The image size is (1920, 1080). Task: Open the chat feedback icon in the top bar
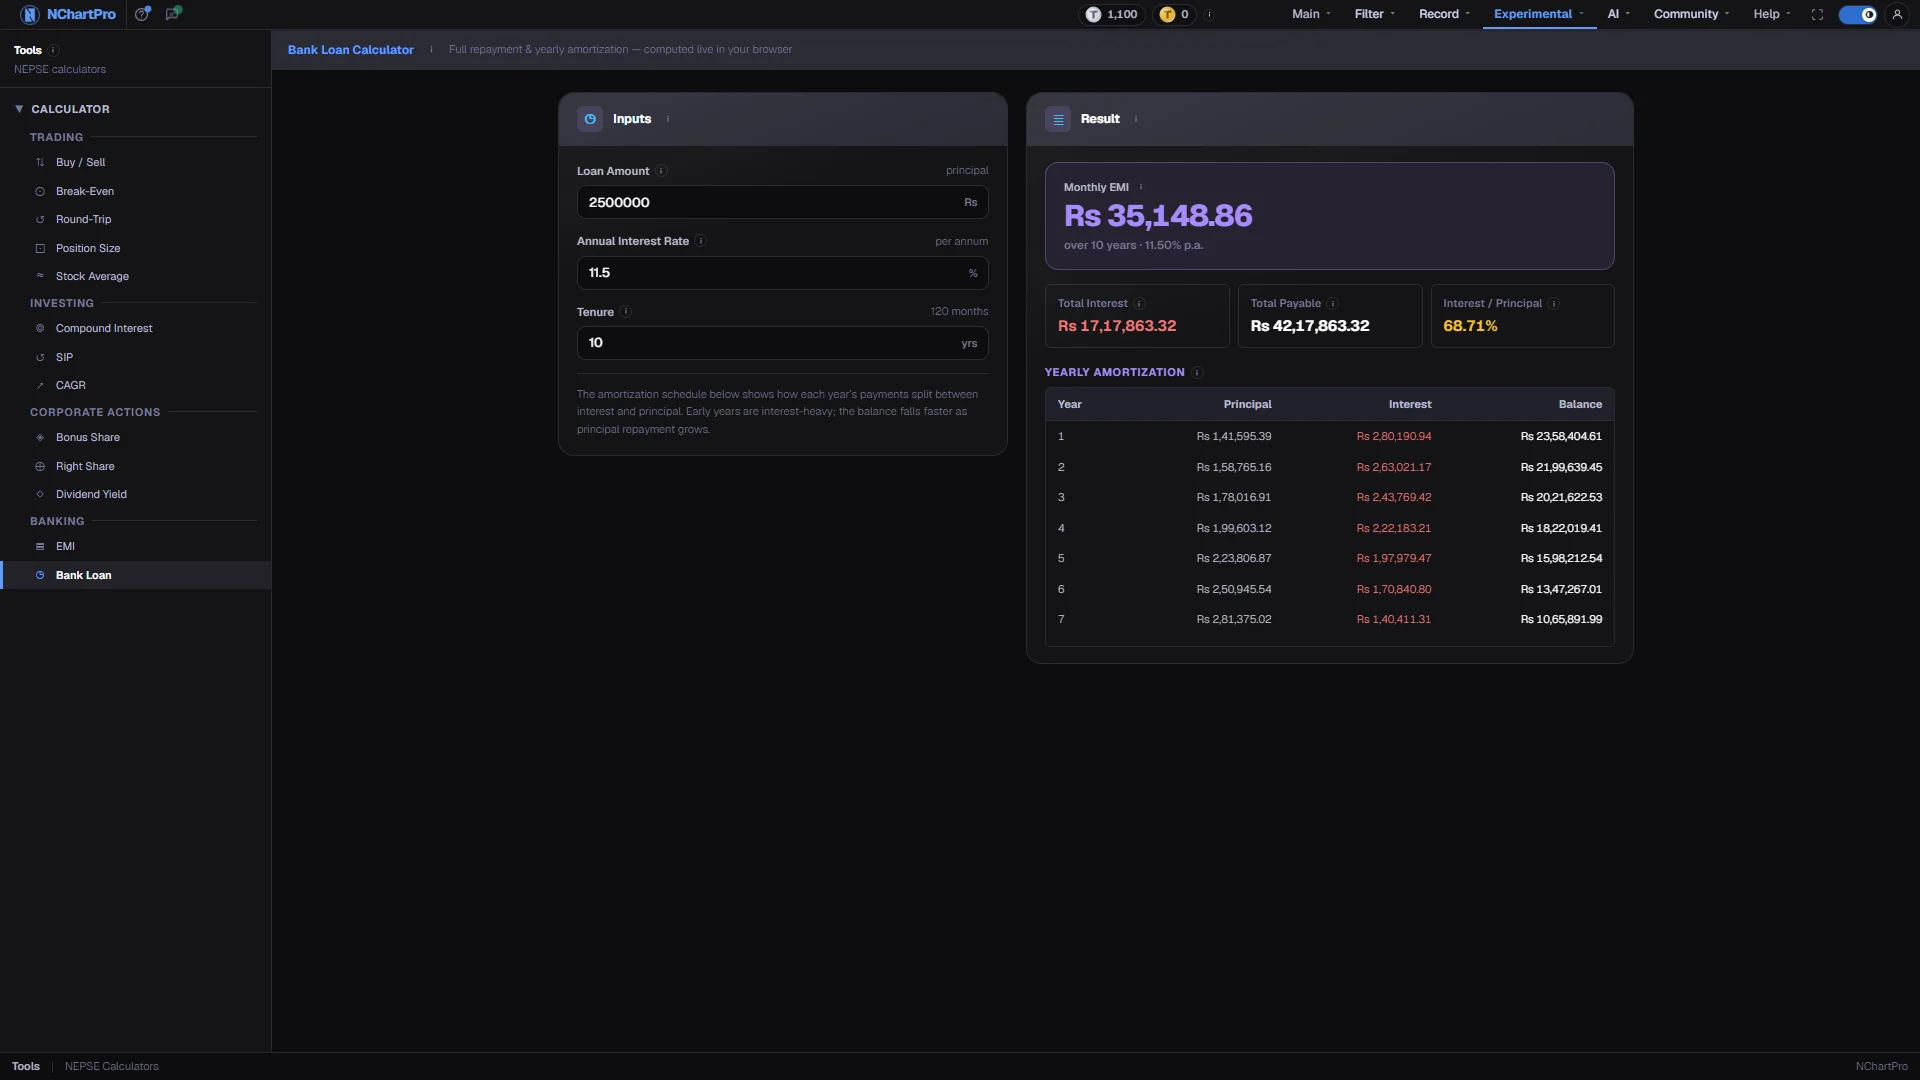click(173, 14)
